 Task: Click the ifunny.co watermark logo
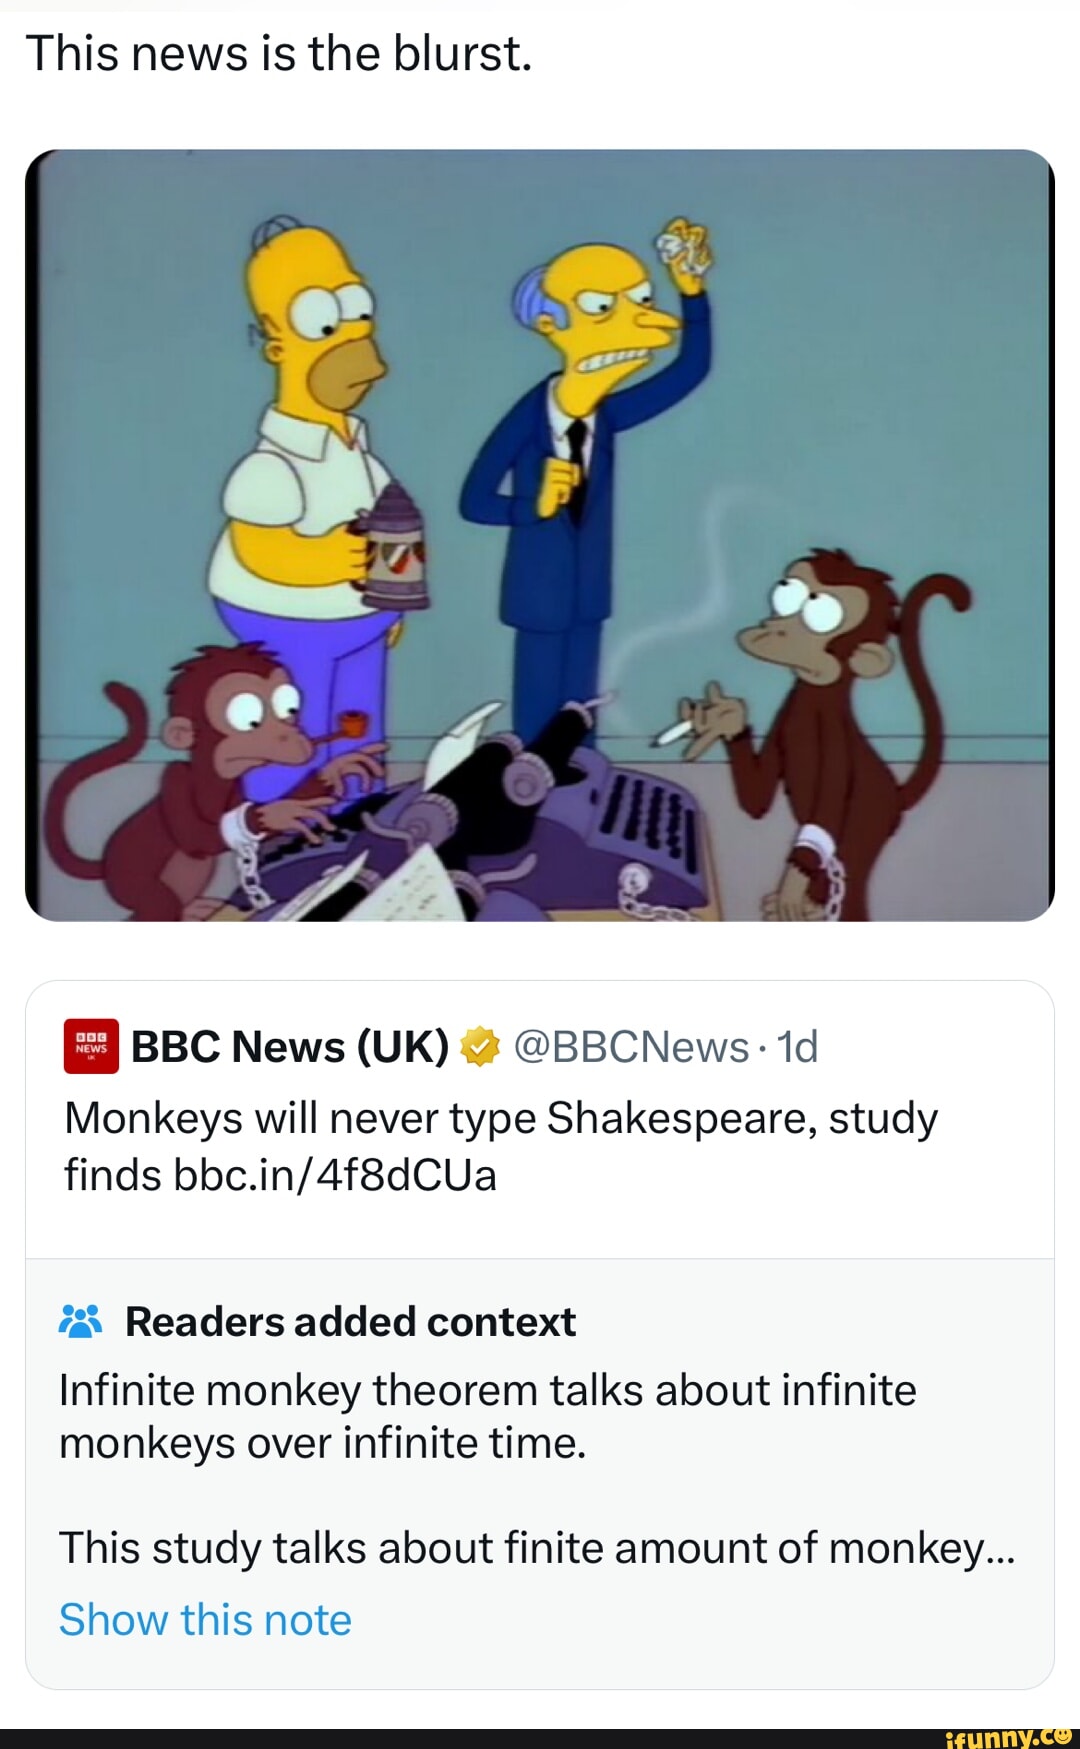pyautogui.click(x=1008, y=1737)
